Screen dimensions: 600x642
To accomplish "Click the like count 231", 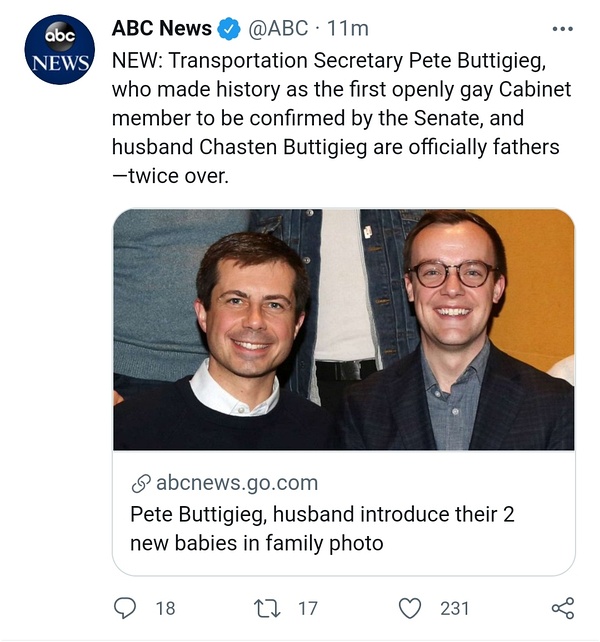I will pyautogui.click(x=455, y=607).
